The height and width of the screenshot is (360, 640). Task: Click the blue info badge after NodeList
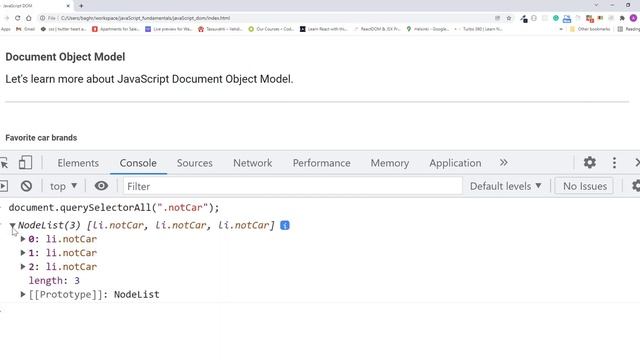(285, 225)
